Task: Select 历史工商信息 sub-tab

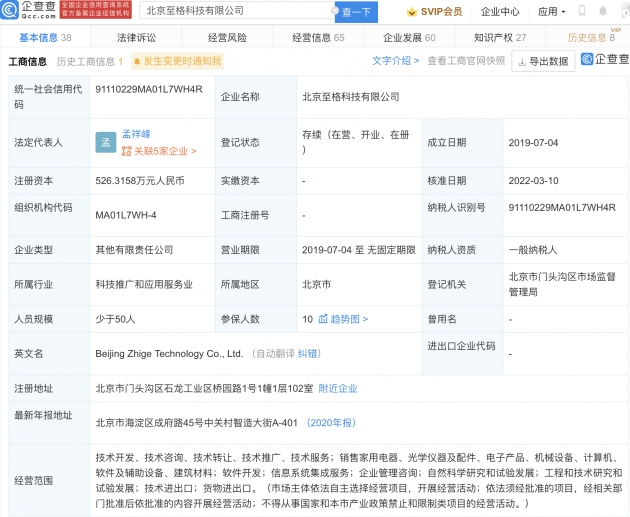Action: [x=90, y=61]
